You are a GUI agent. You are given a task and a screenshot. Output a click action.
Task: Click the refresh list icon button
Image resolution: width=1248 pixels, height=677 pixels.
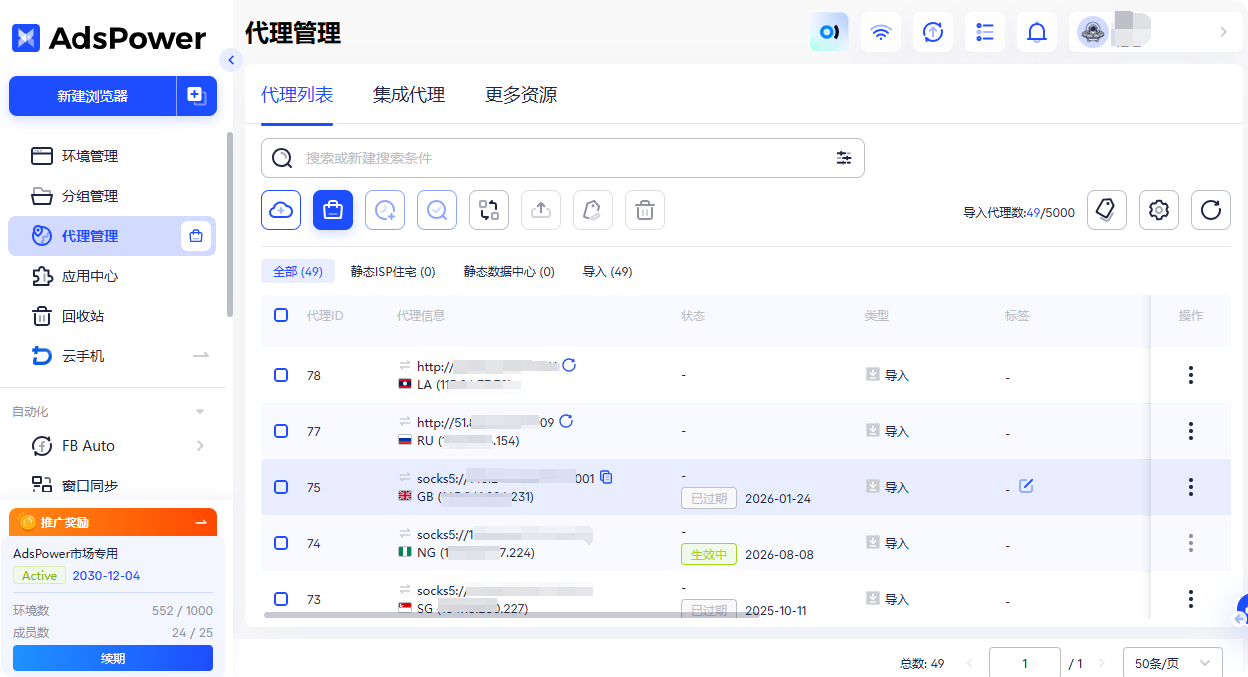point(1211,210)
